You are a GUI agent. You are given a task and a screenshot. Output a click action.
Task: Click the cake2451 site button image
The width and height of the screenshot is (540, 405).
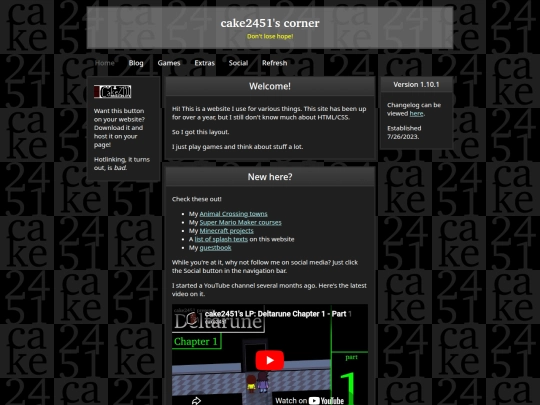(113, 92)
